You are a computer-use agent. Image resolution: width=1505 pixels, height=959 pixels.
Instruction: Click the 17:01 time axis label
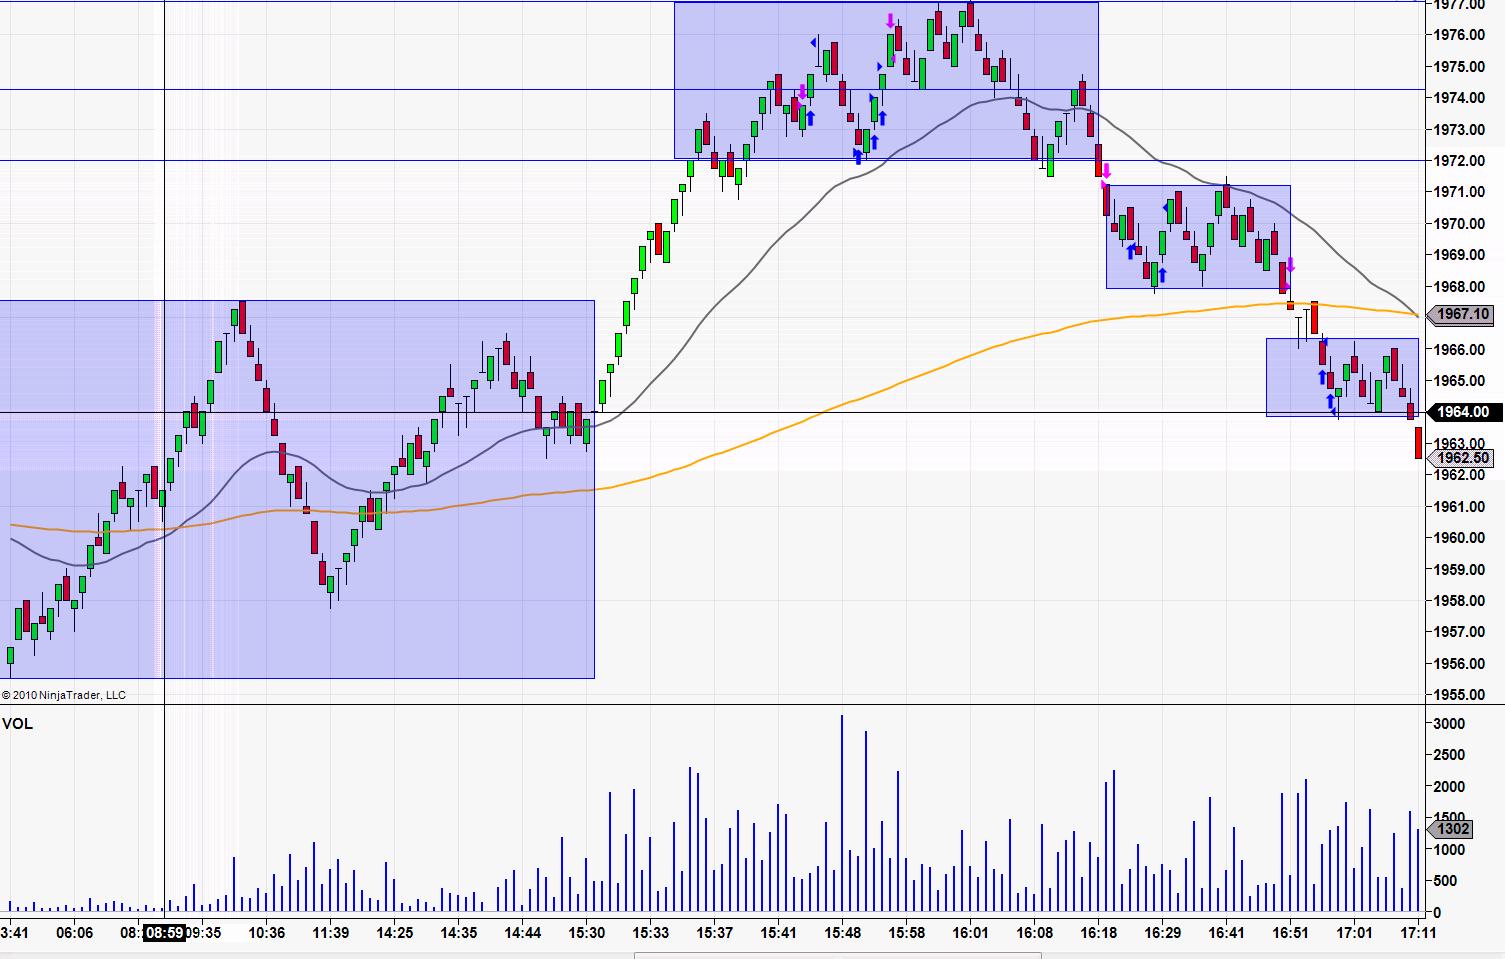(1355, 933)
